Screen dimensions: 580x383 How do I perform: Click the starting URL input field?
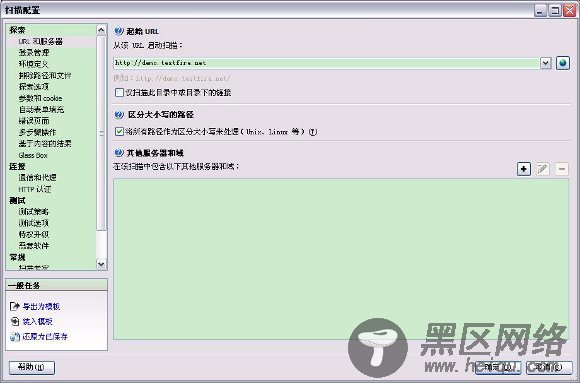(326, 63)
